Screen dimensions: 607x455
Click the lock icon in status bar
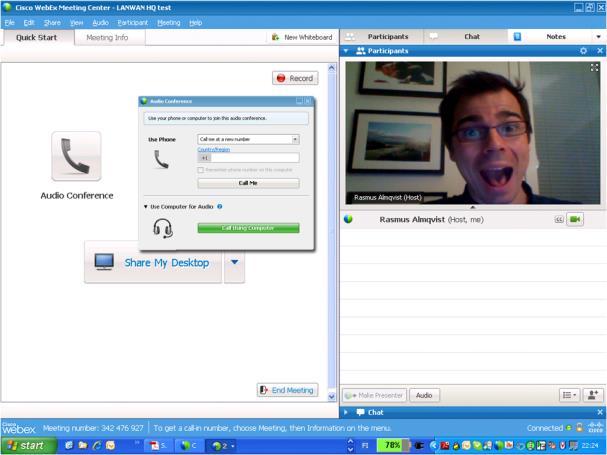coord(580,428)
